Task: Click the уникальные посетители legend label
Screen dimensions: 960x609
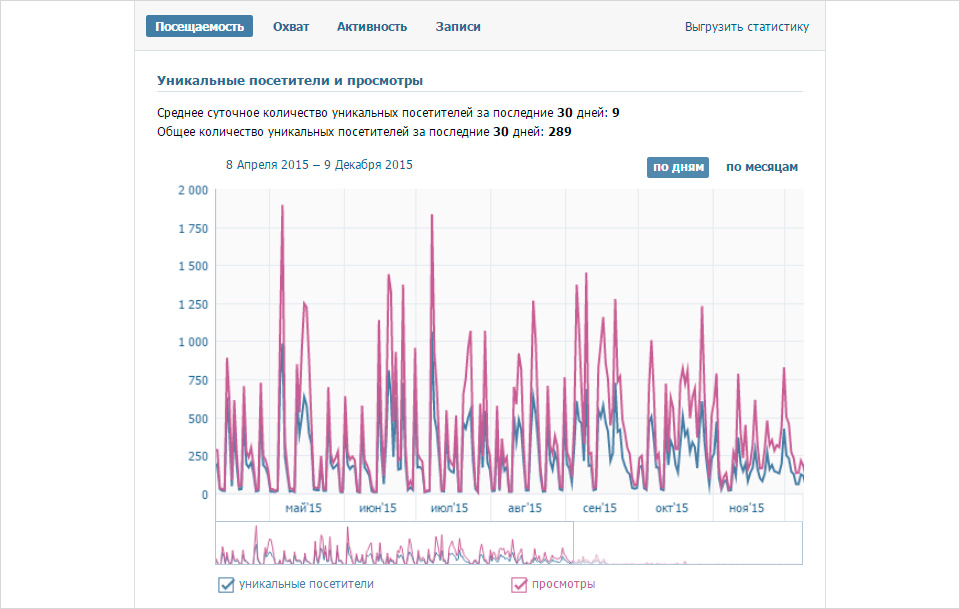Action: click(306, 584)
